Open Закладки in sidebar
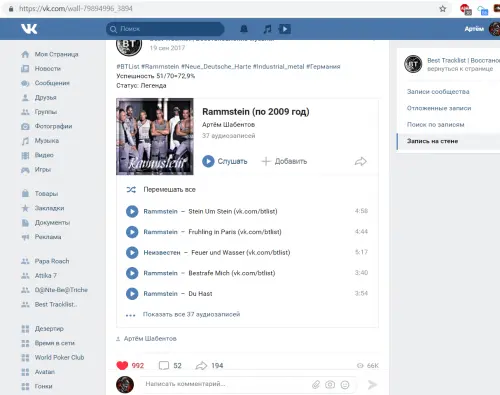The image size is (500, 395). [43, 208]
